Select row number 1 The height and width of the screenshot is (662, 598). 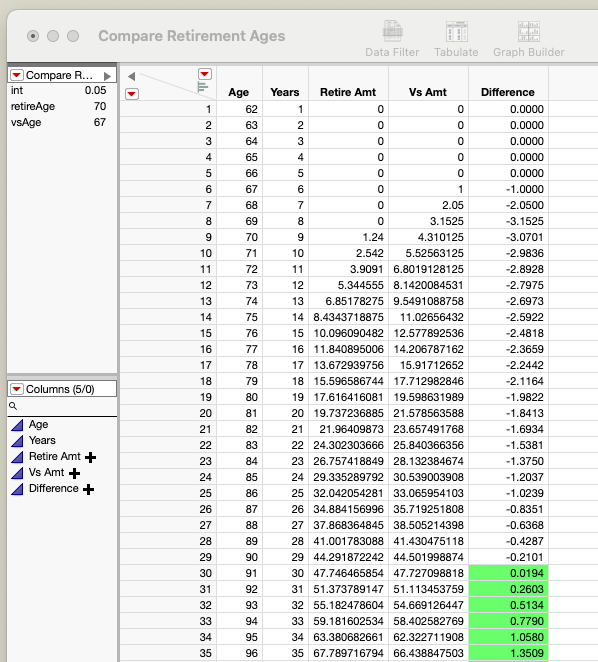(x=168, y=109)
